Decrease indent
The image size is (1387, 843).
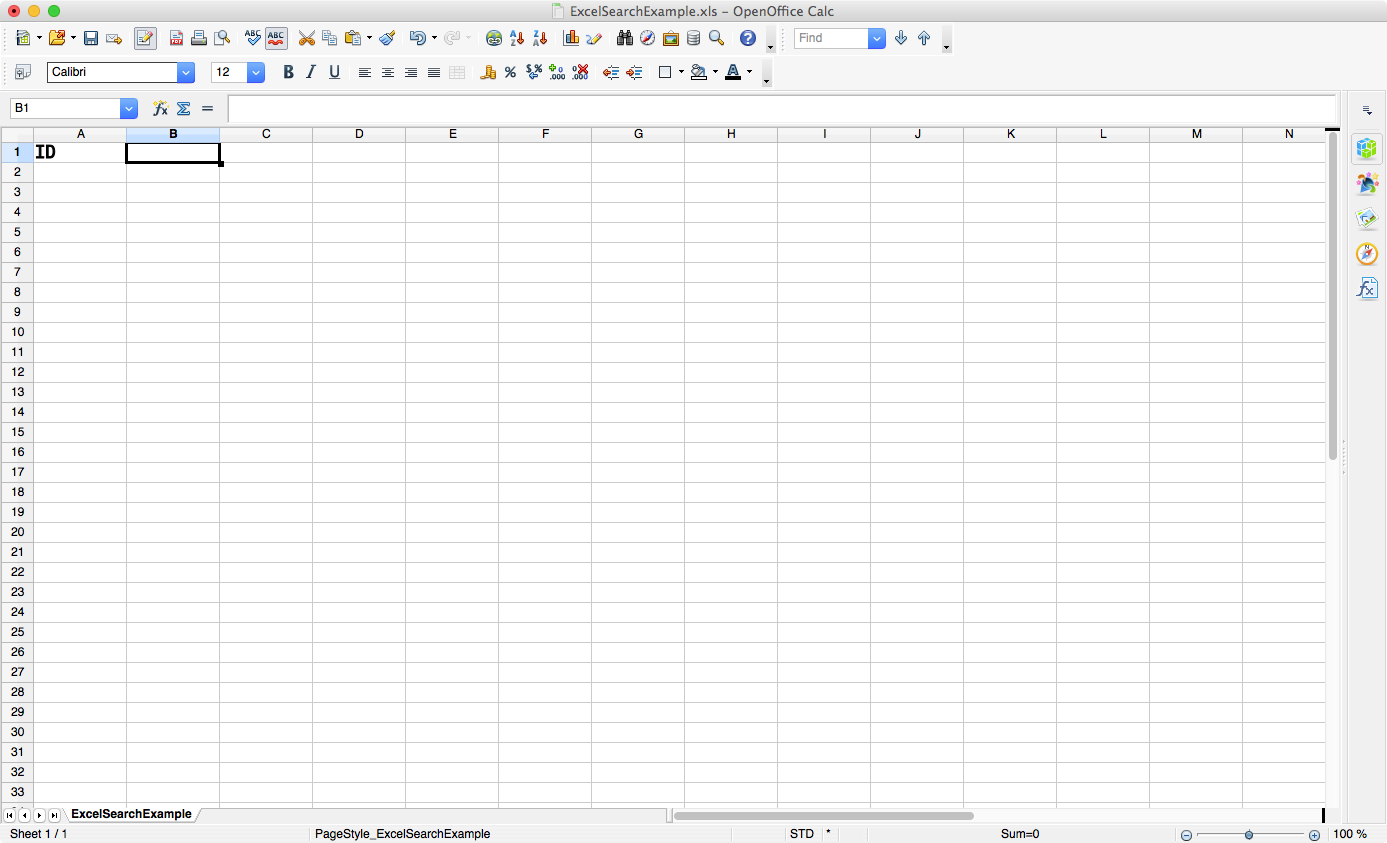point(610,72)
